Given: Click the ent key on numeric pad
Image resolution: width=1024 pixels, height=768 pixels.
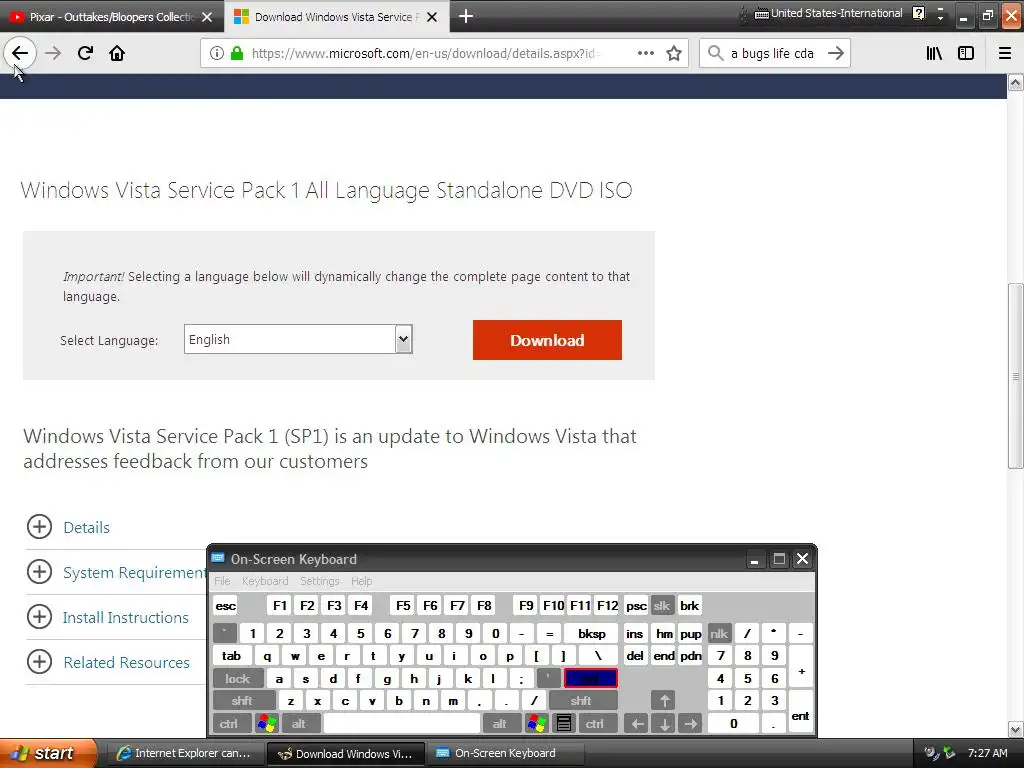Looking at the screenshot, I should click(800, 712).
